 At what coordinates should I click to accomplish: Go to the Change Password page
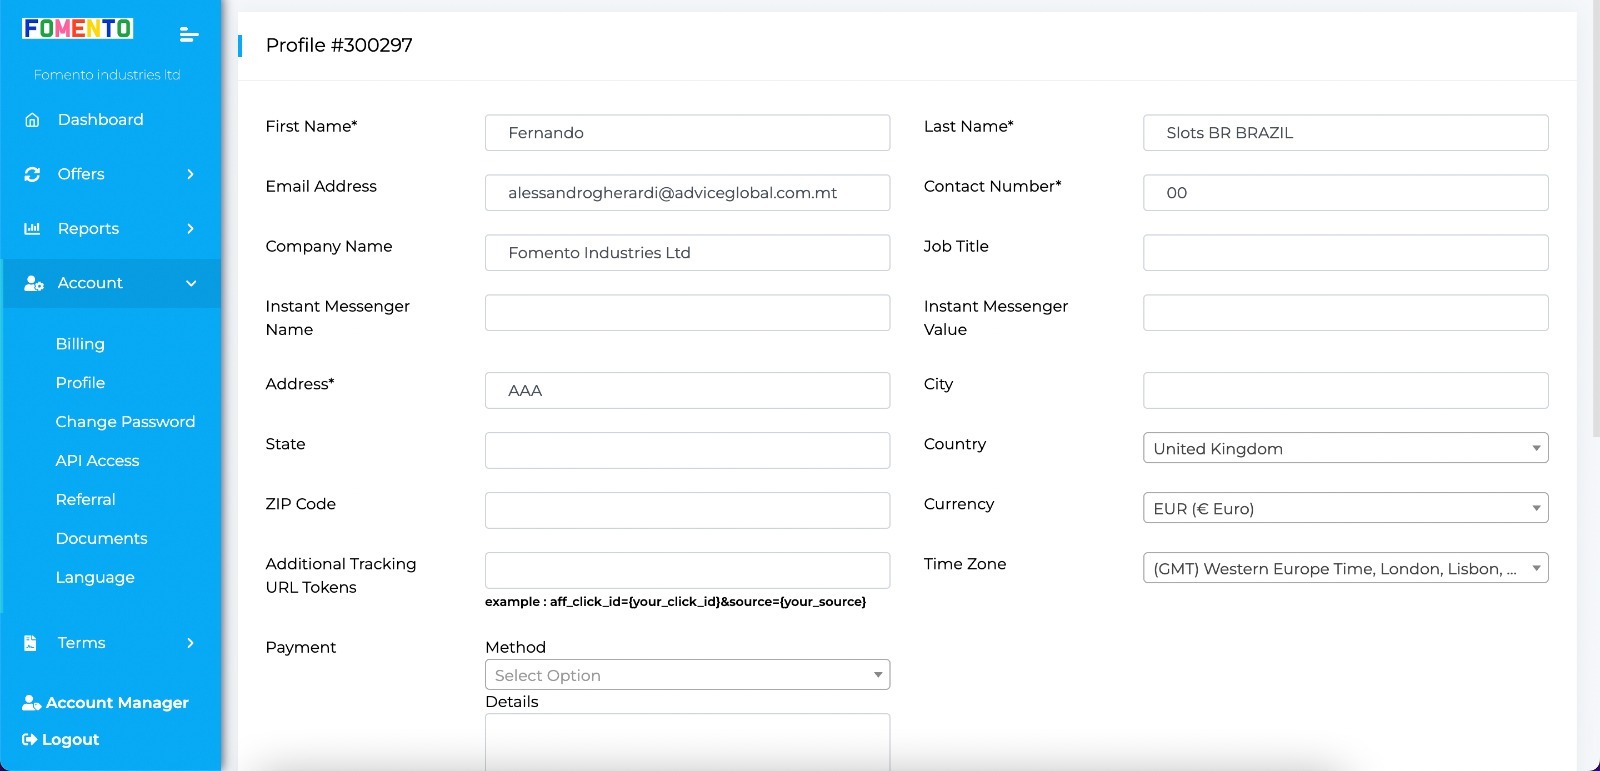[x=125, y=422]
